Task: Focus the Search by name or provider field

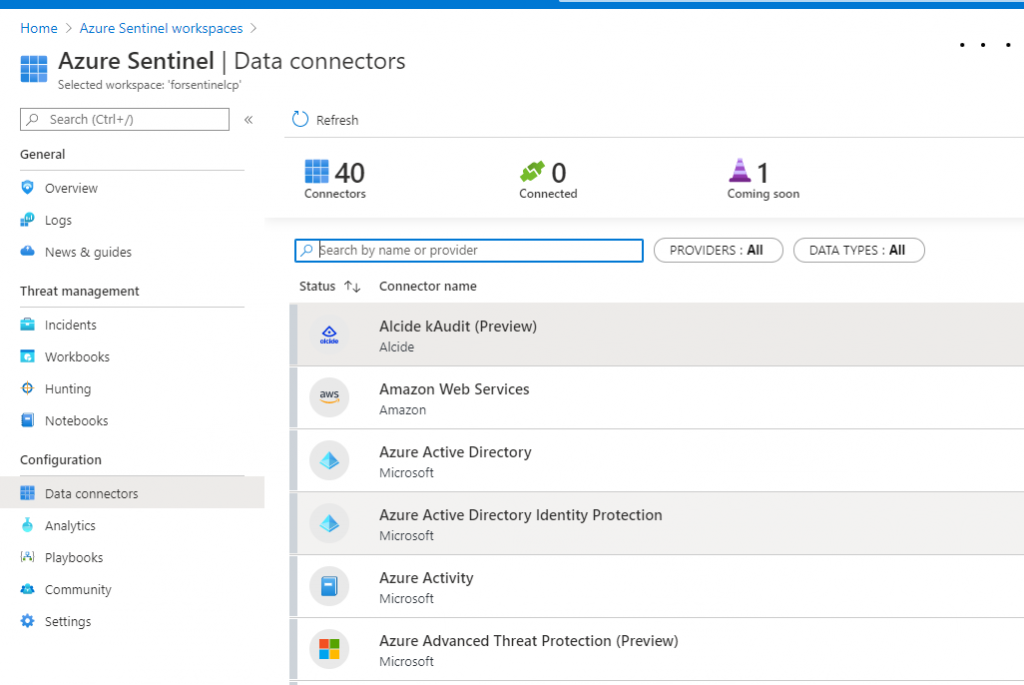Action: coord(469,250)
